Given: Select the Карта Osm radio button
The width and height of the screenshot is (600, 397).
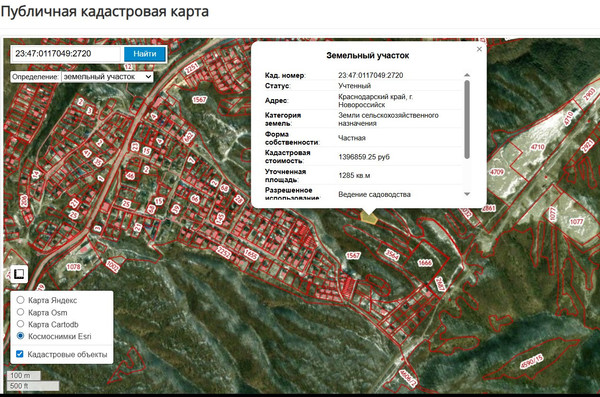Looking at the screenshot, I should point(20,312).
